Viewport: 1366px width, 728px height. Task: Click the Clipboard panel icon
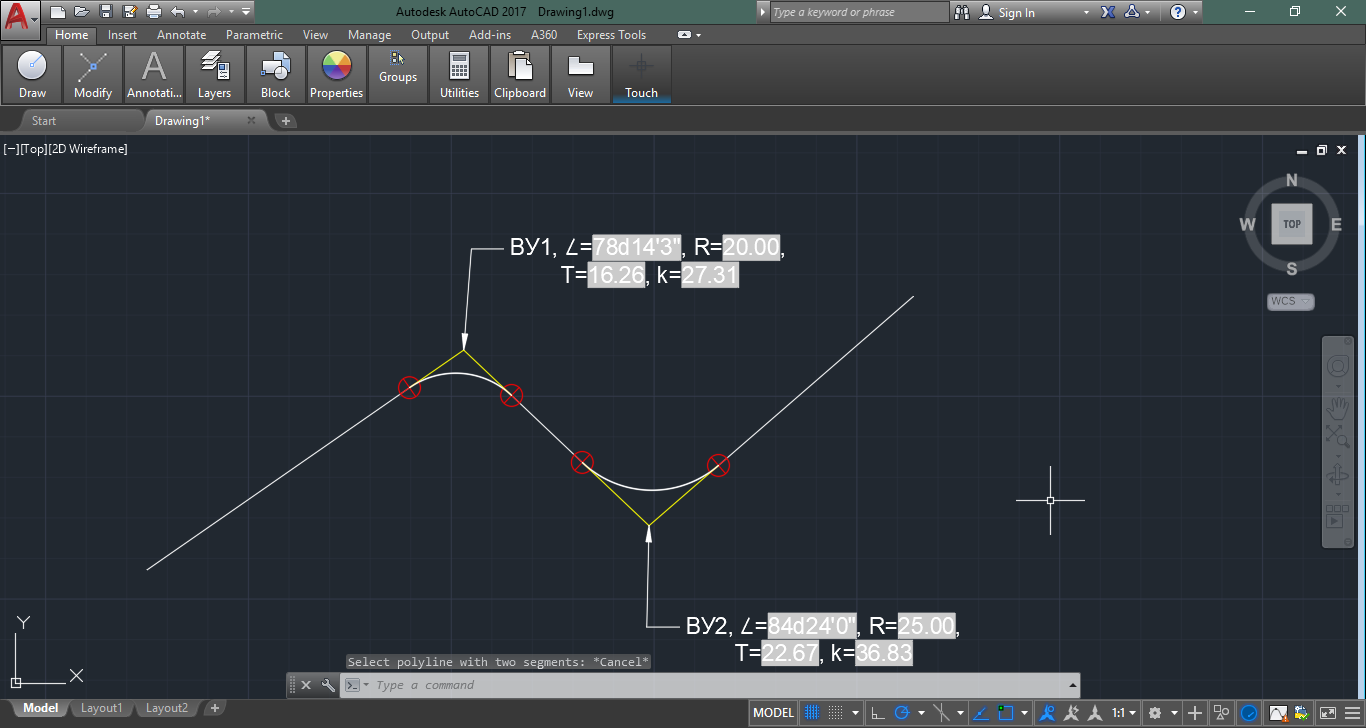[520, 75]
